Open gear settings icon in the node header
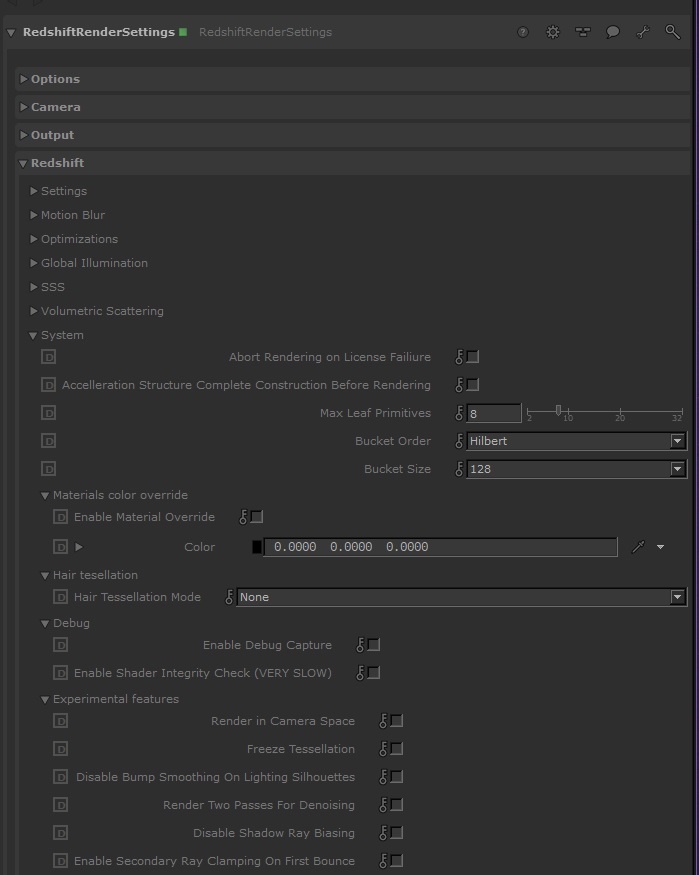Image resolution: width=699 pixels, height=875 pixels. 552,32
